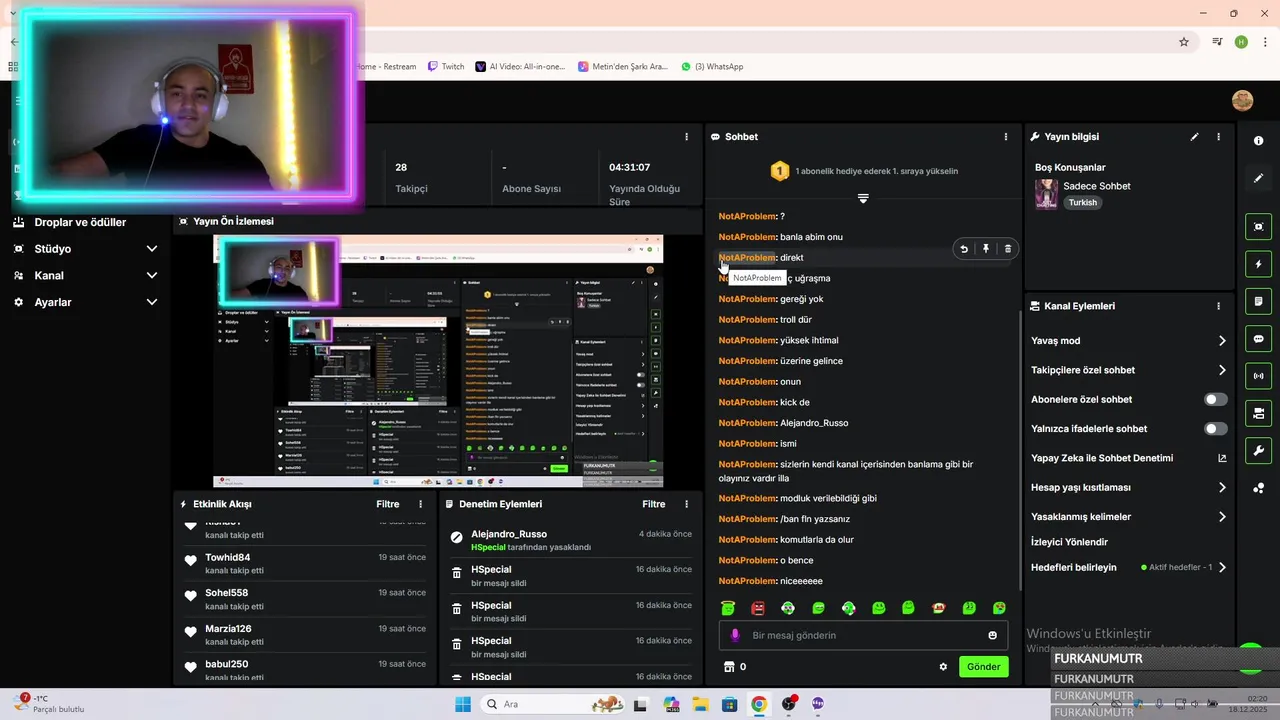Bookmark this page with star icon
The image size is (1280, 720).
point(1184,42)
